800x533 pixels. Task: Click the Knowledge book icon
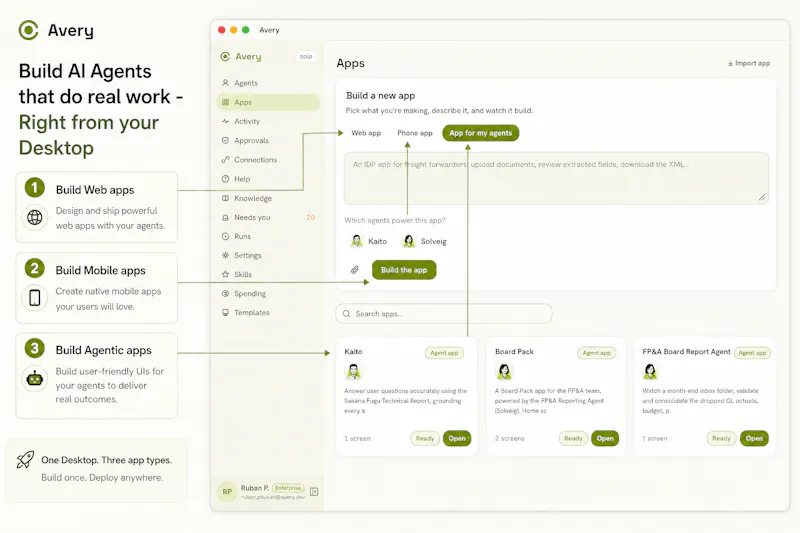click(225, 198)
